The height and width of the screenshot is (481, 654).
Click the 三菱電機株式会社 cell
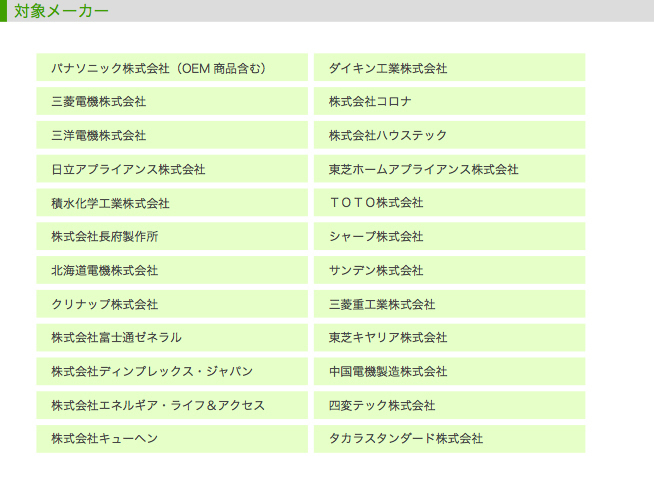[x=172, y=101]
